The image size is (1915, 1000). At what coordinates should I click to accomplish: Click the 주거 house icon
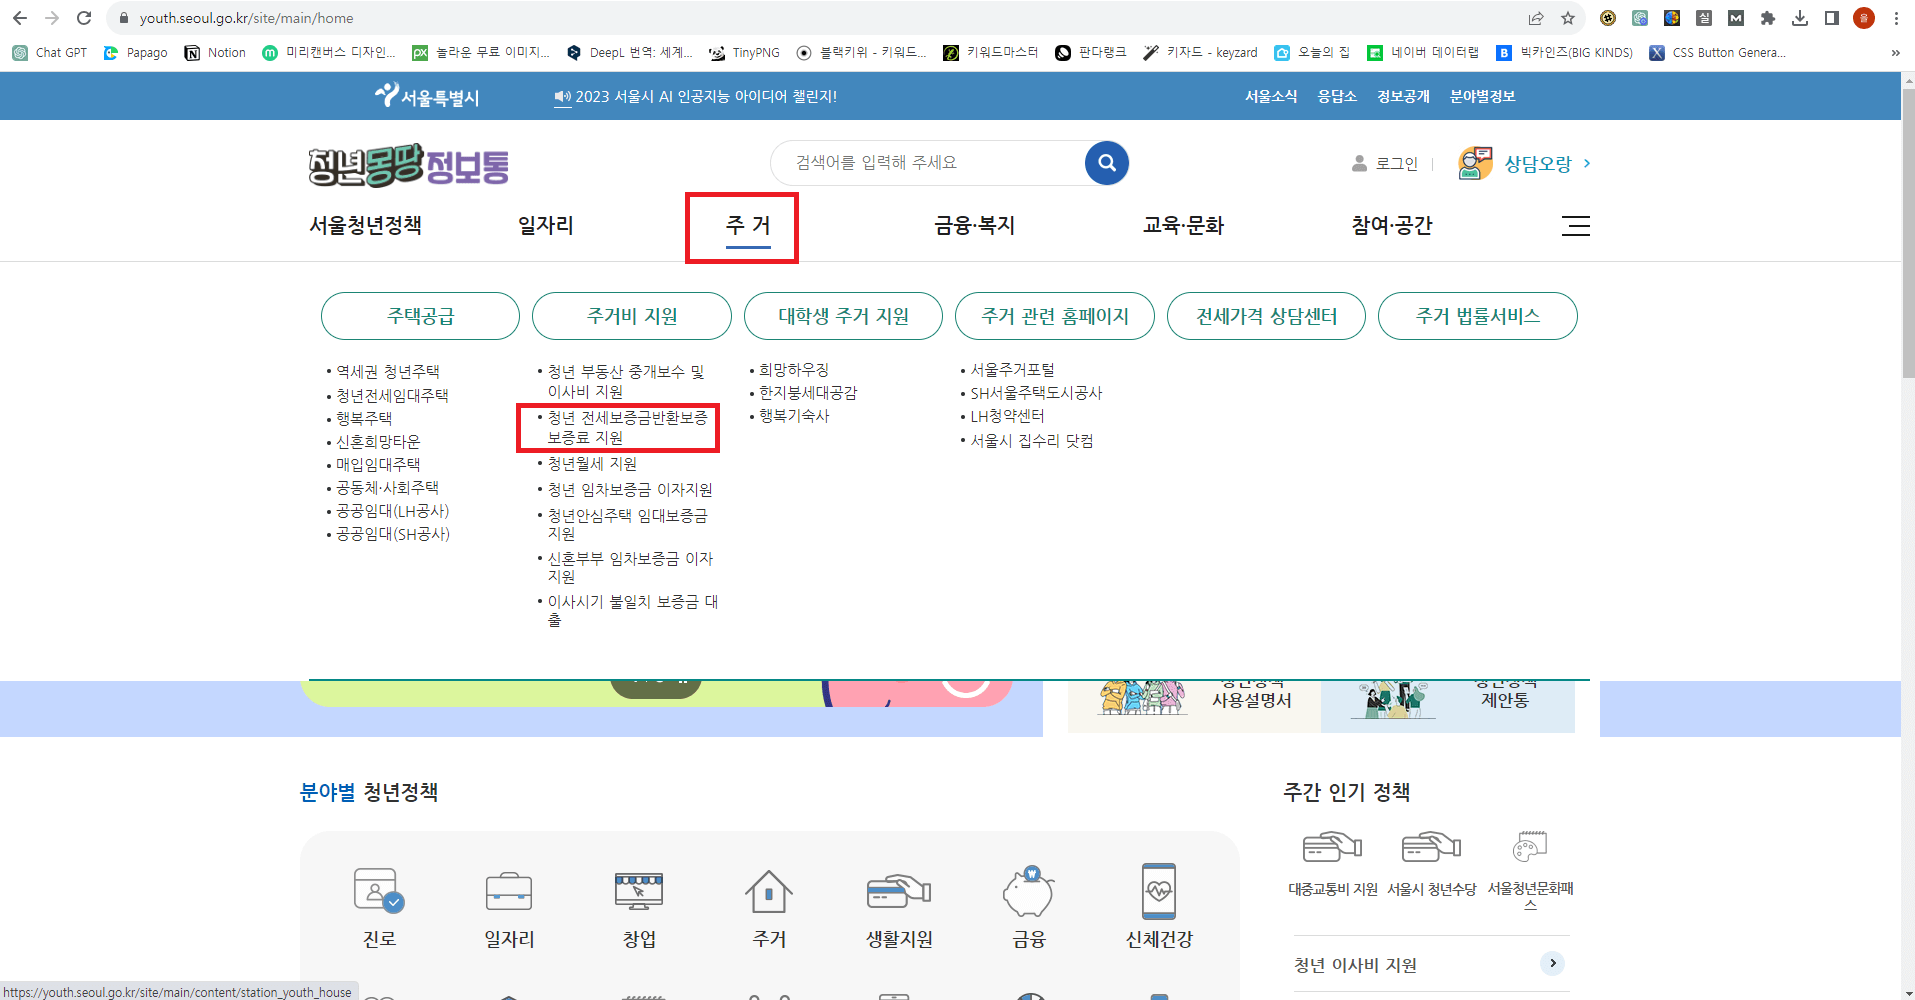coord(767,891)
